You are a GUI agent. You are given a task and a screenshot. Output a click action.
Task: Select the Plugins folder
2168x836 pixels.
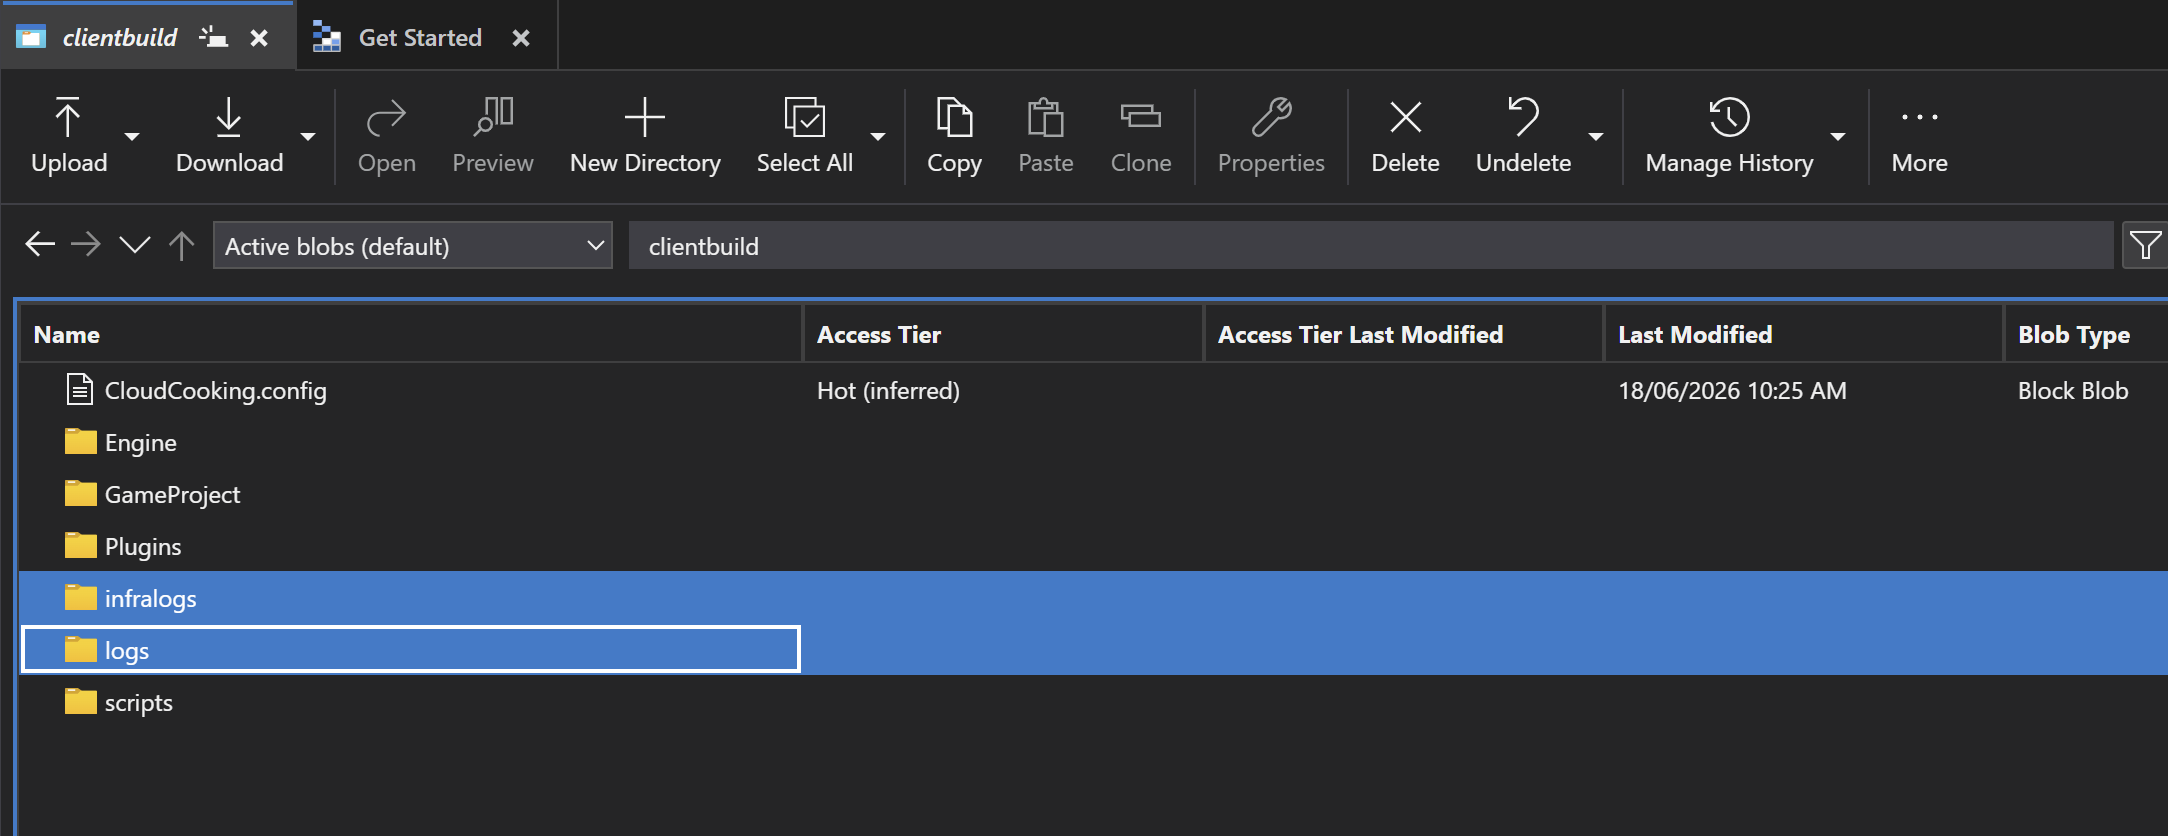(x=1094, y=546)
